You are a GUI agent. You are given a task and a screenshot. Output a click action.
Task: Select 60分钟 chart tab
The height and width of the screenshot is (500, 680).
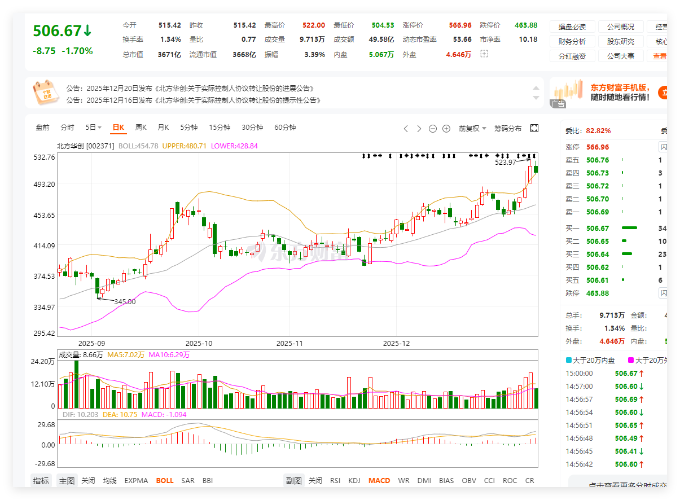coord(285,127)
